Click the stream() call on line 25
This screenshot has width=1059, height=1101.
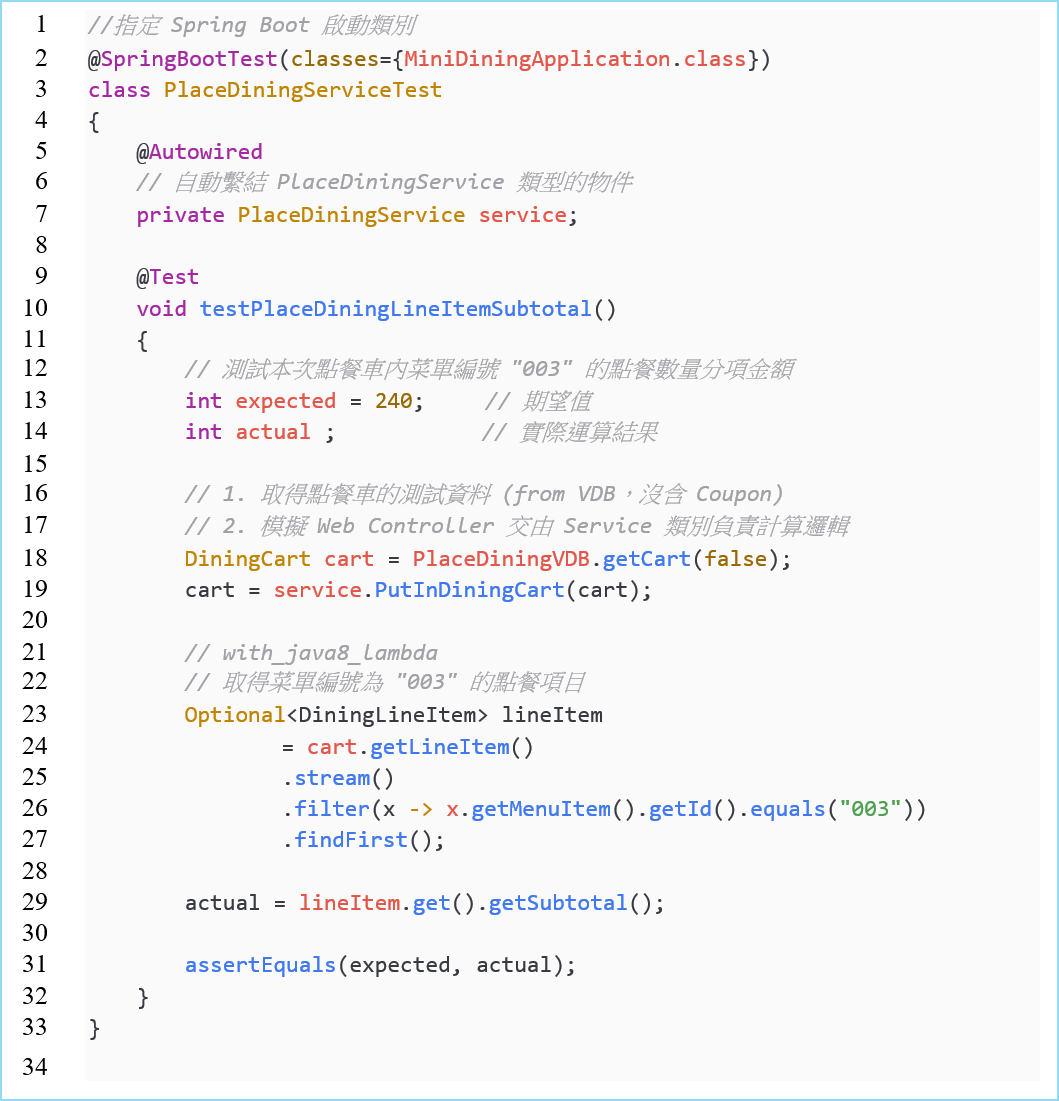point(343,778)
